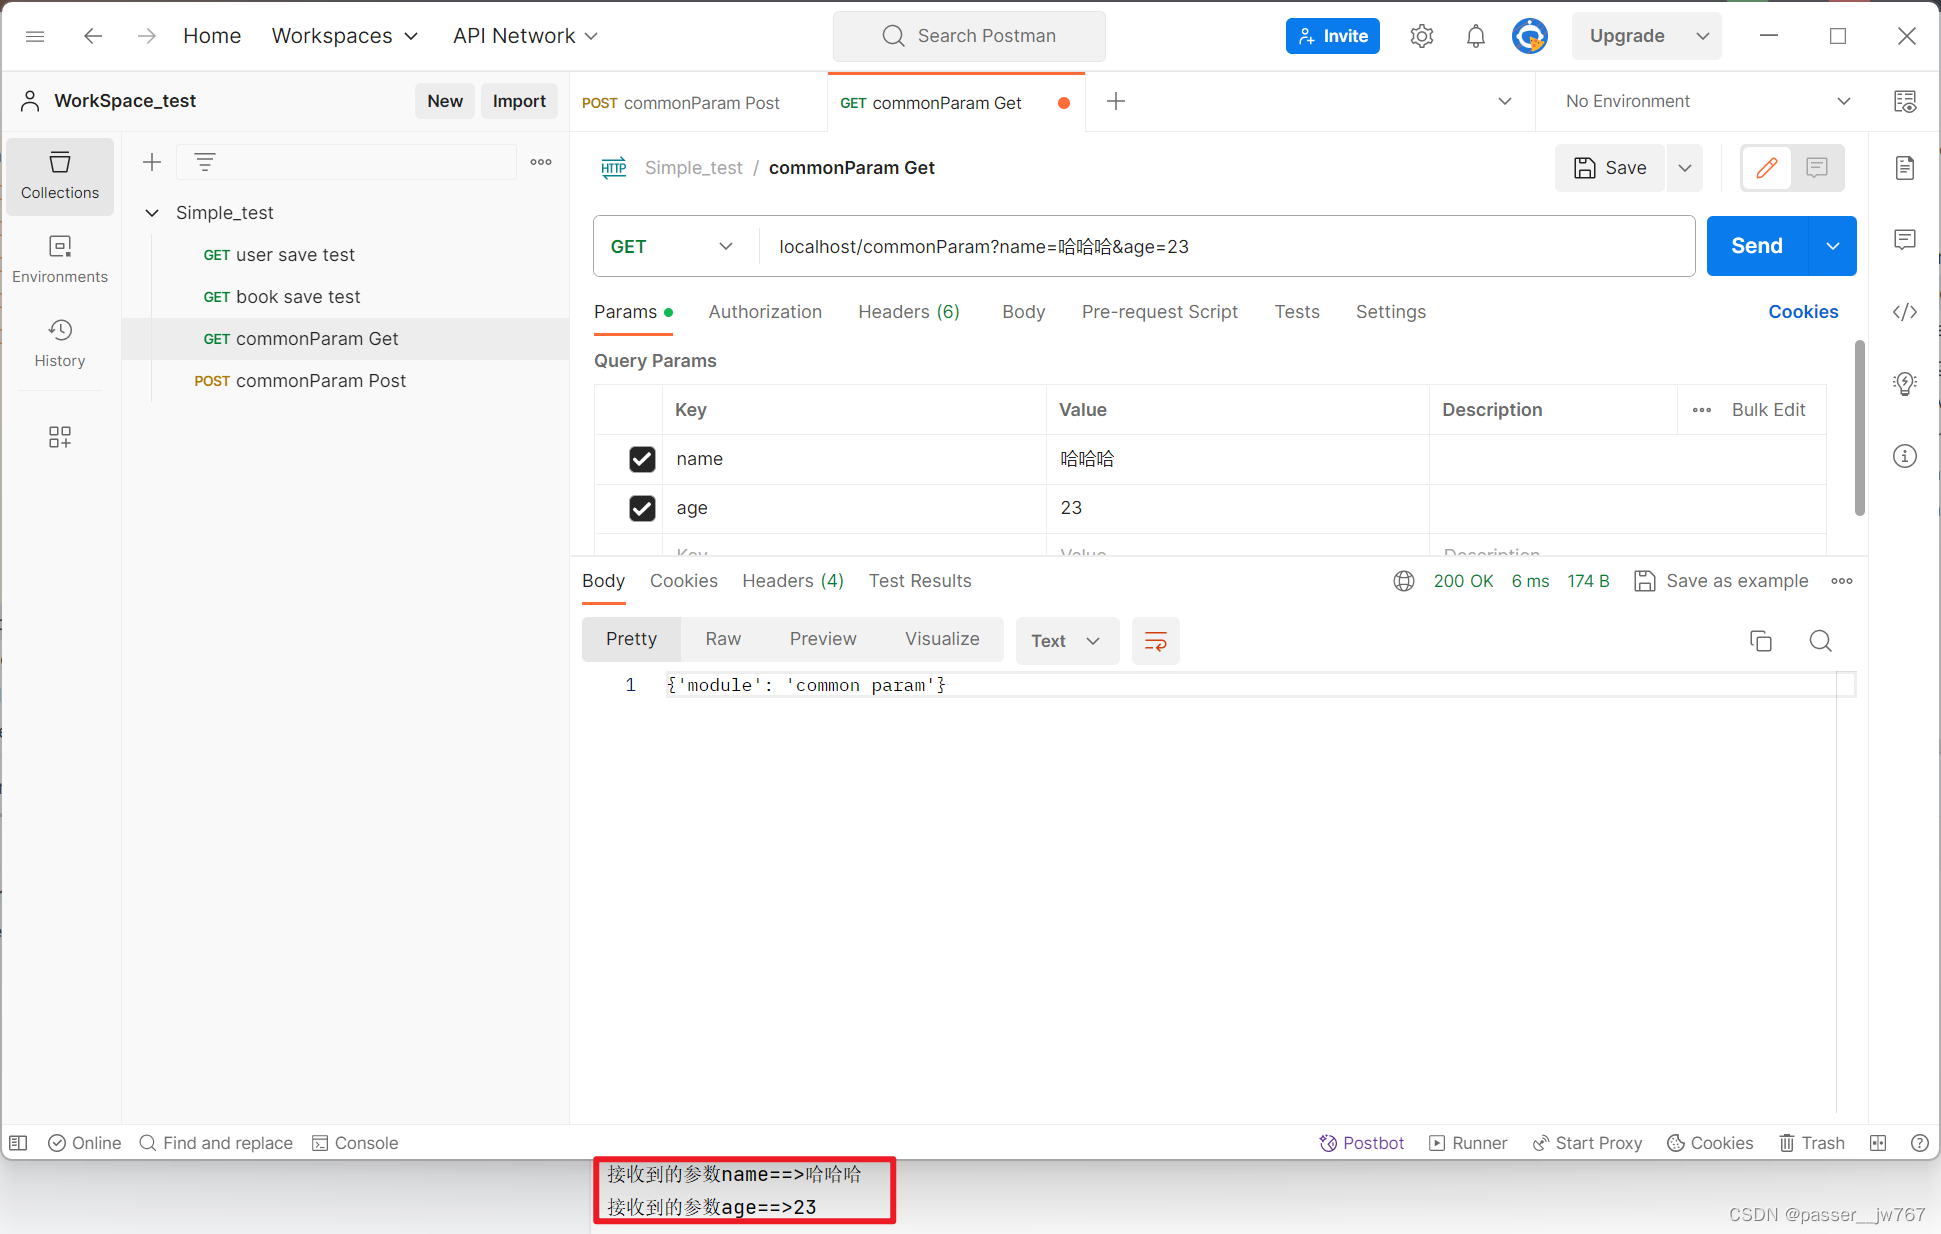Go forward with the right arrow
Image resolution: width=1941 pixels, height=1234 pixels.
pyautogui.click(x=147, y=36)
